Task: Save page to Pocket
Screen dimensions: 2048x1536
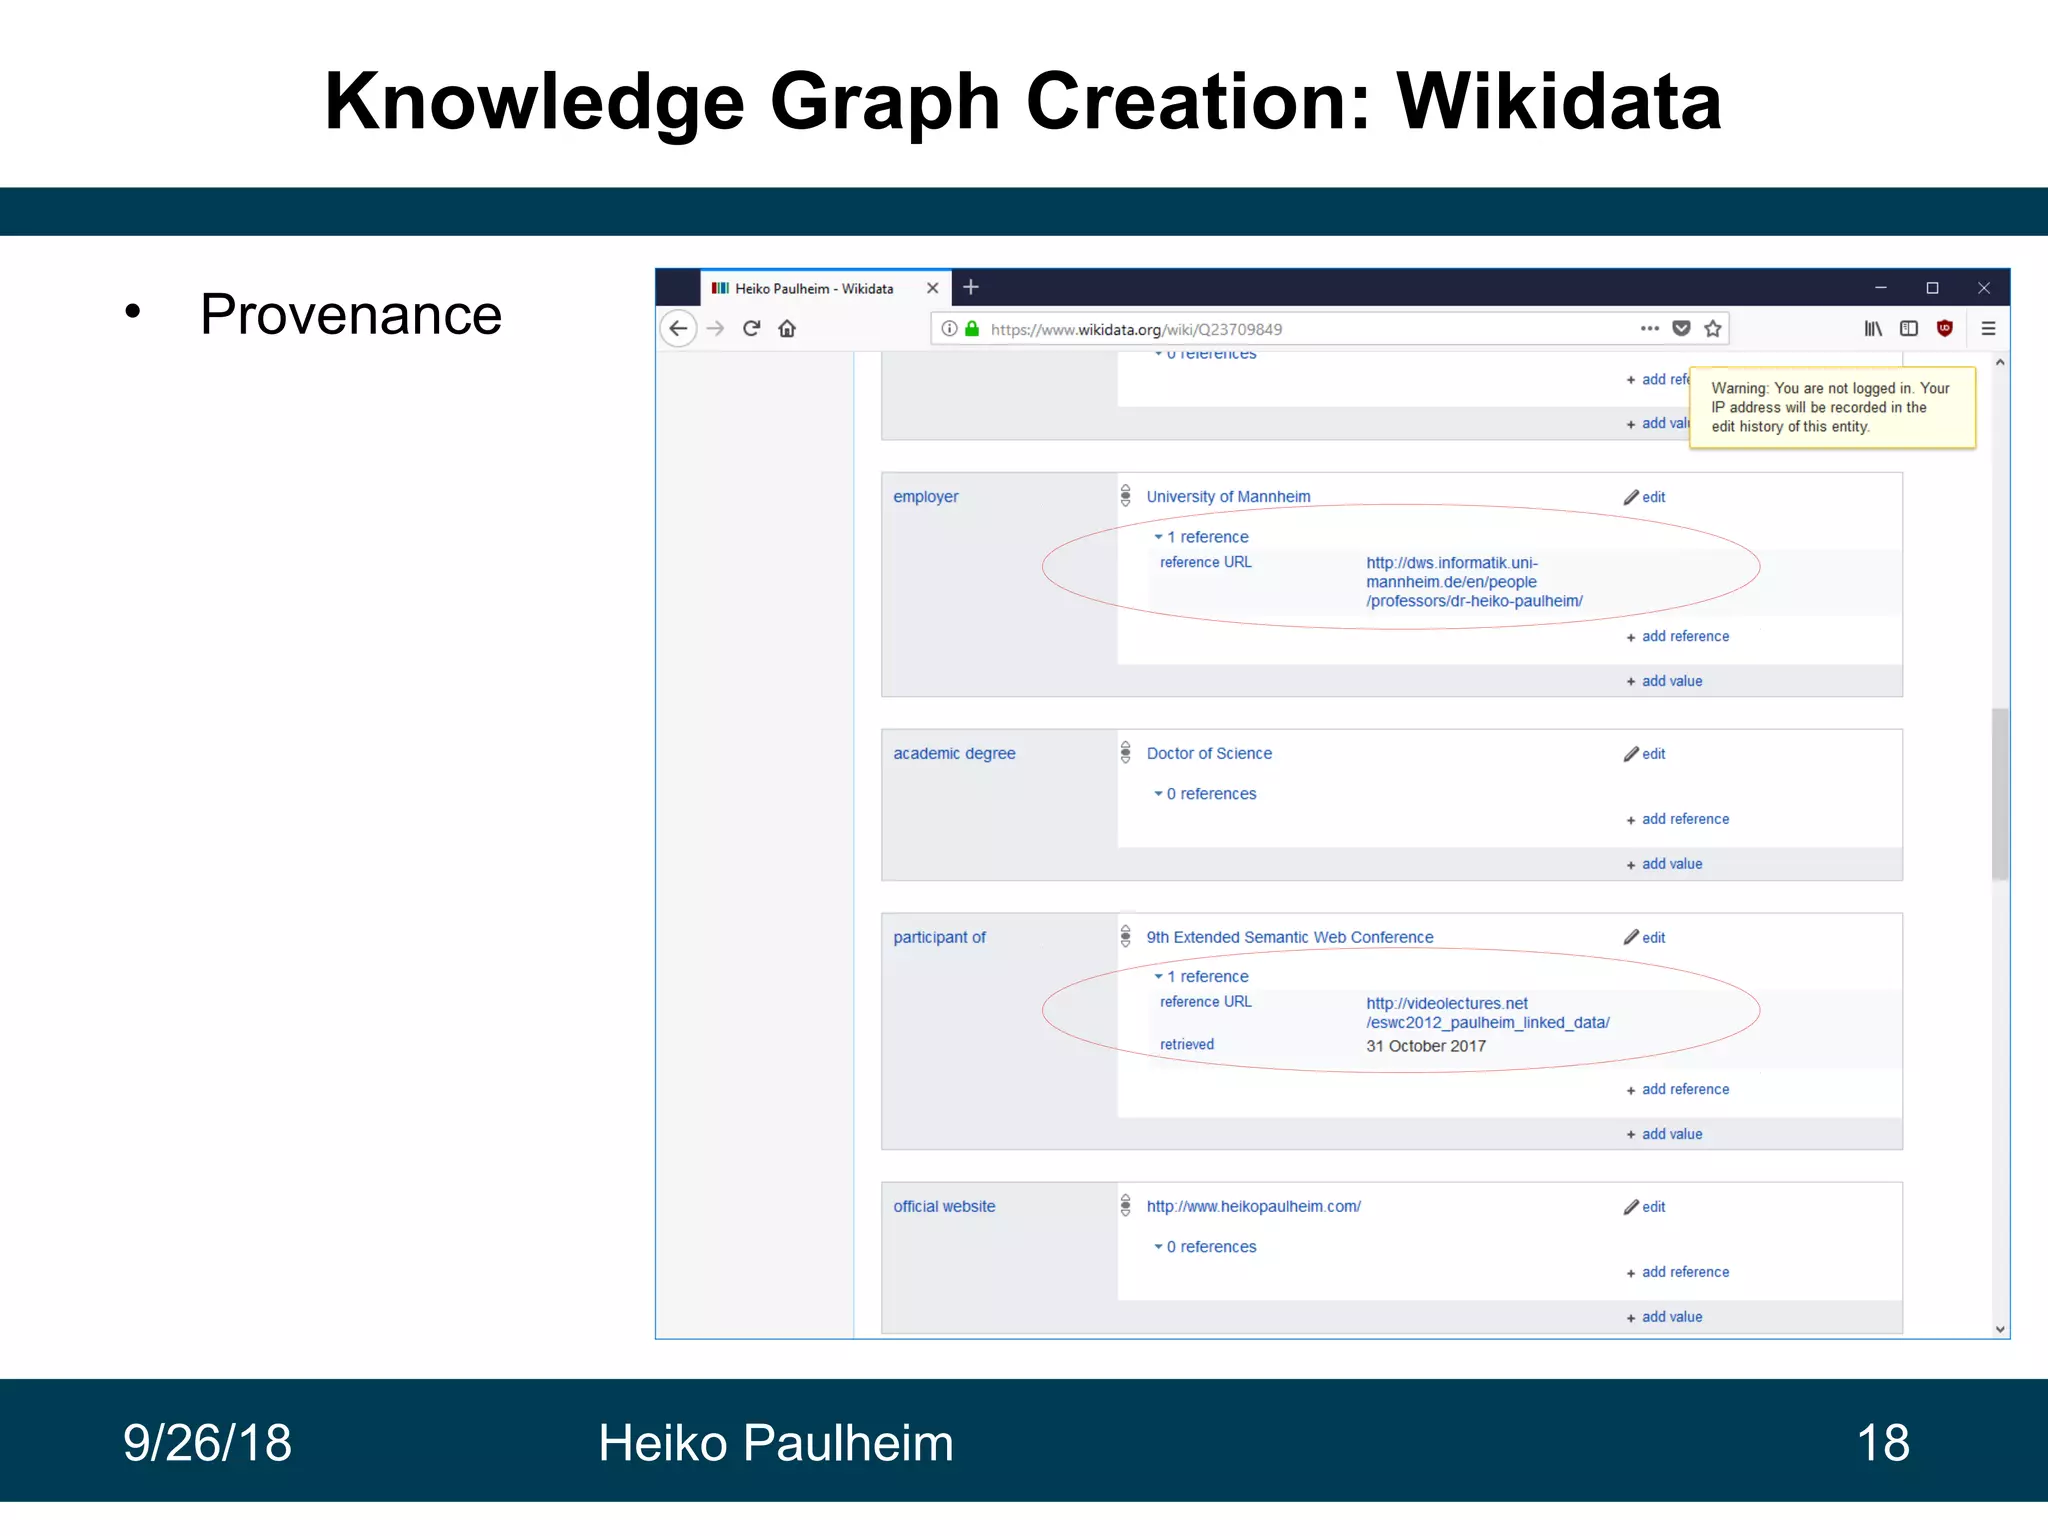Action: point(1682,329)
